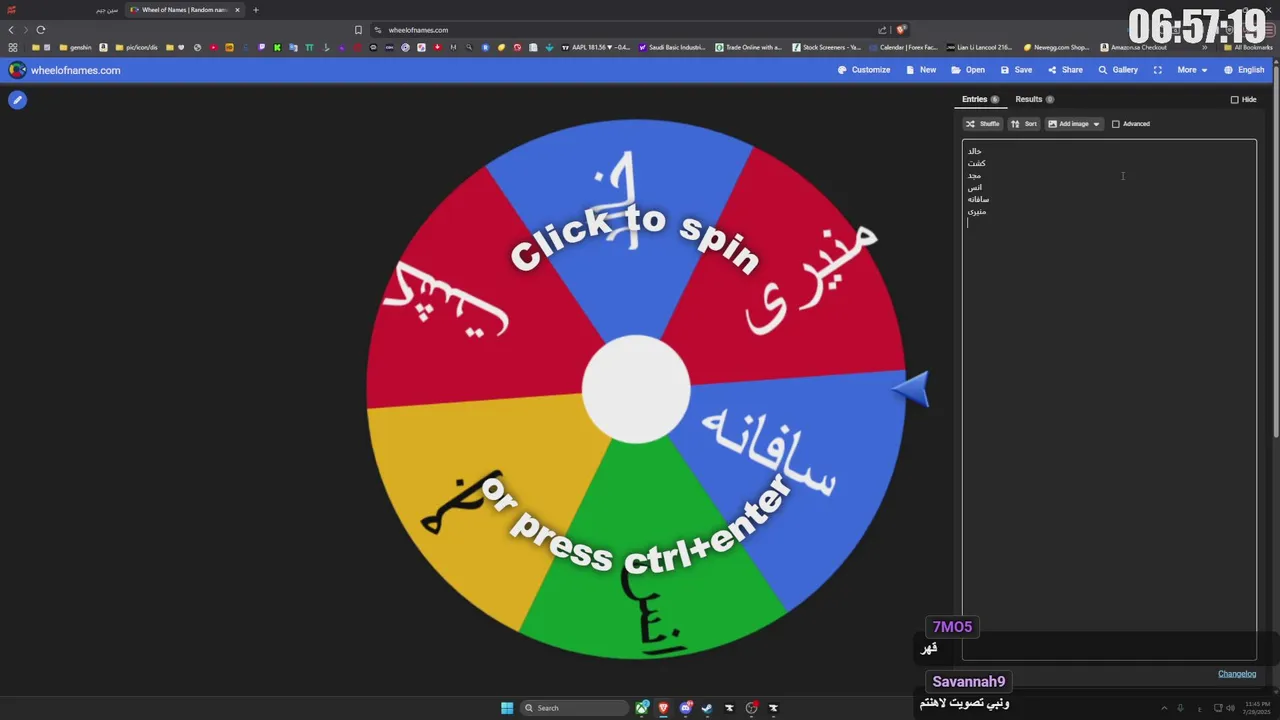
Task: Change language from English
Action: click(x=1244, y=70)
